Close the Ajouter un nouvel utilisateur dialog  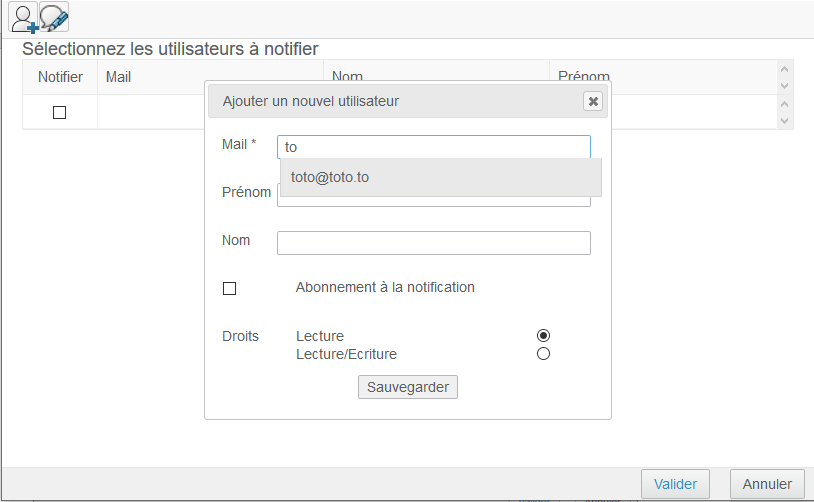coord(593,101)
